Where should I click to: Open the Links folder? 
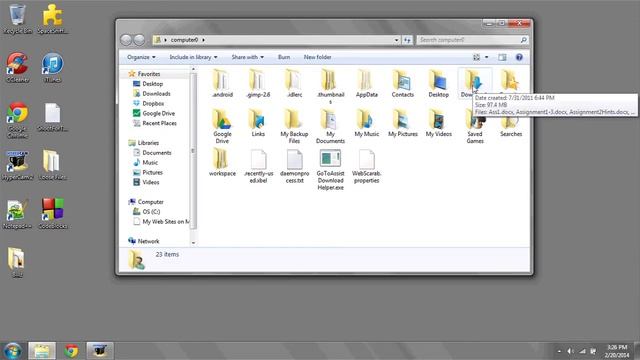click(258, 123)
